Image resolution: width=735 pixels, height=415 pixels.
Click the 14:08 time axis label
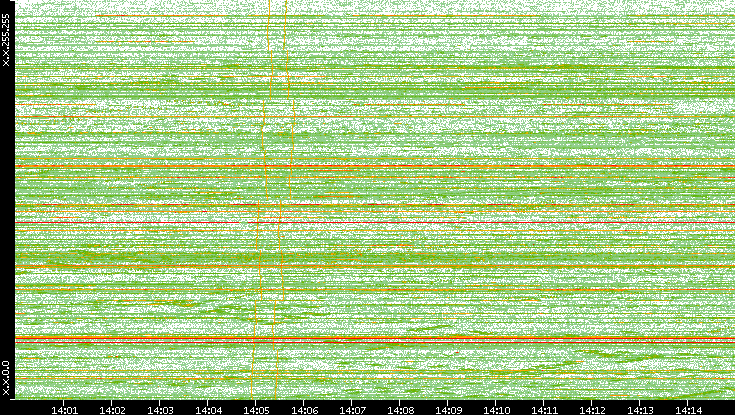pos(400,410)
